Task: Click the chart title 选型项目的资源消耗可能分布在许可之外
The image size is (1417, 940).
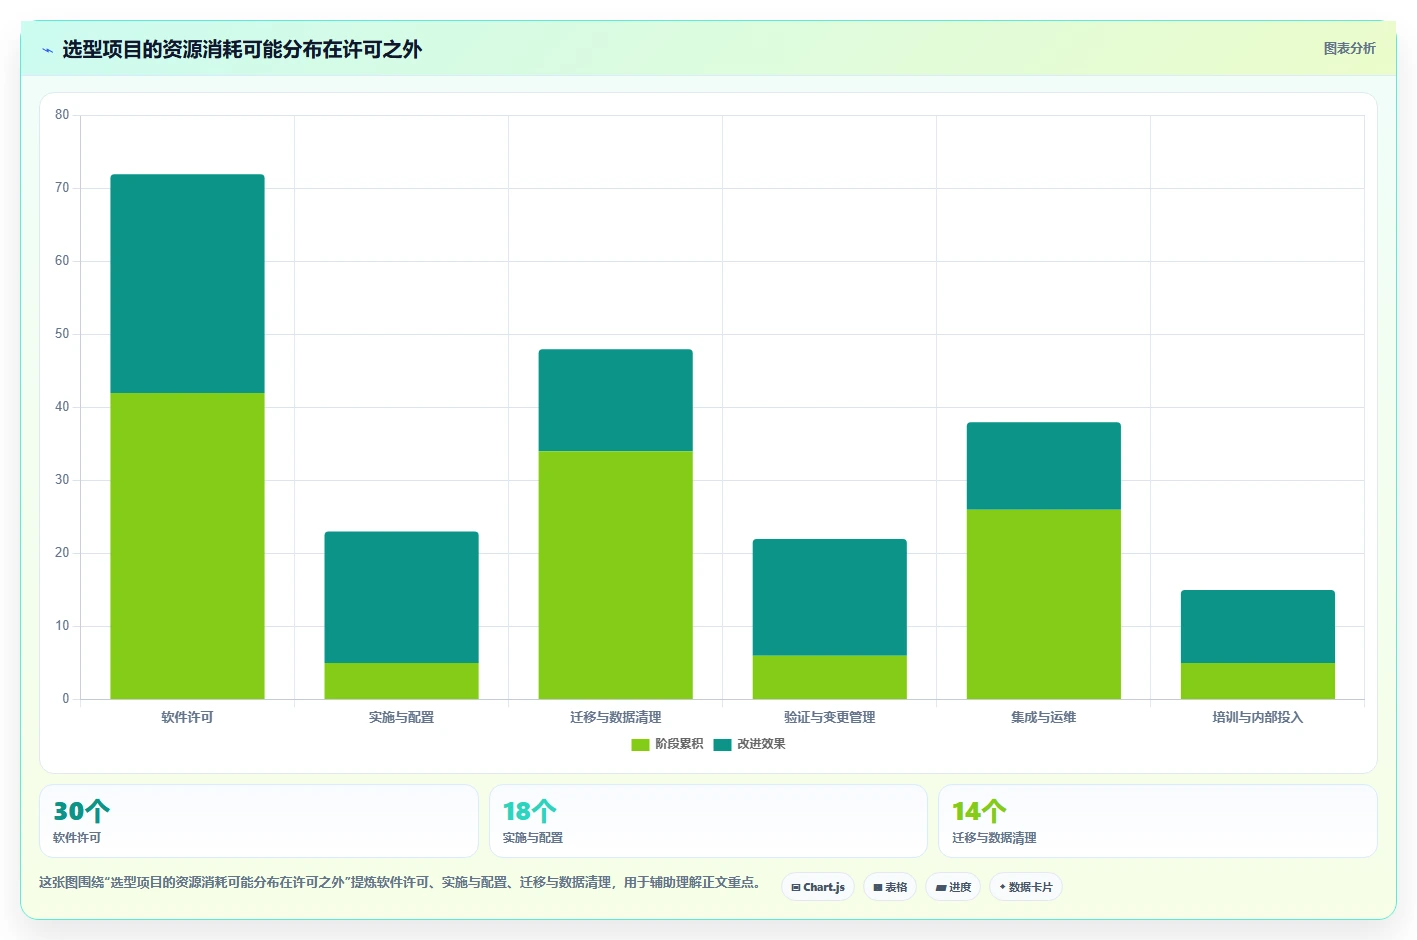Action: pyautogui.click(x=242, y=50)
